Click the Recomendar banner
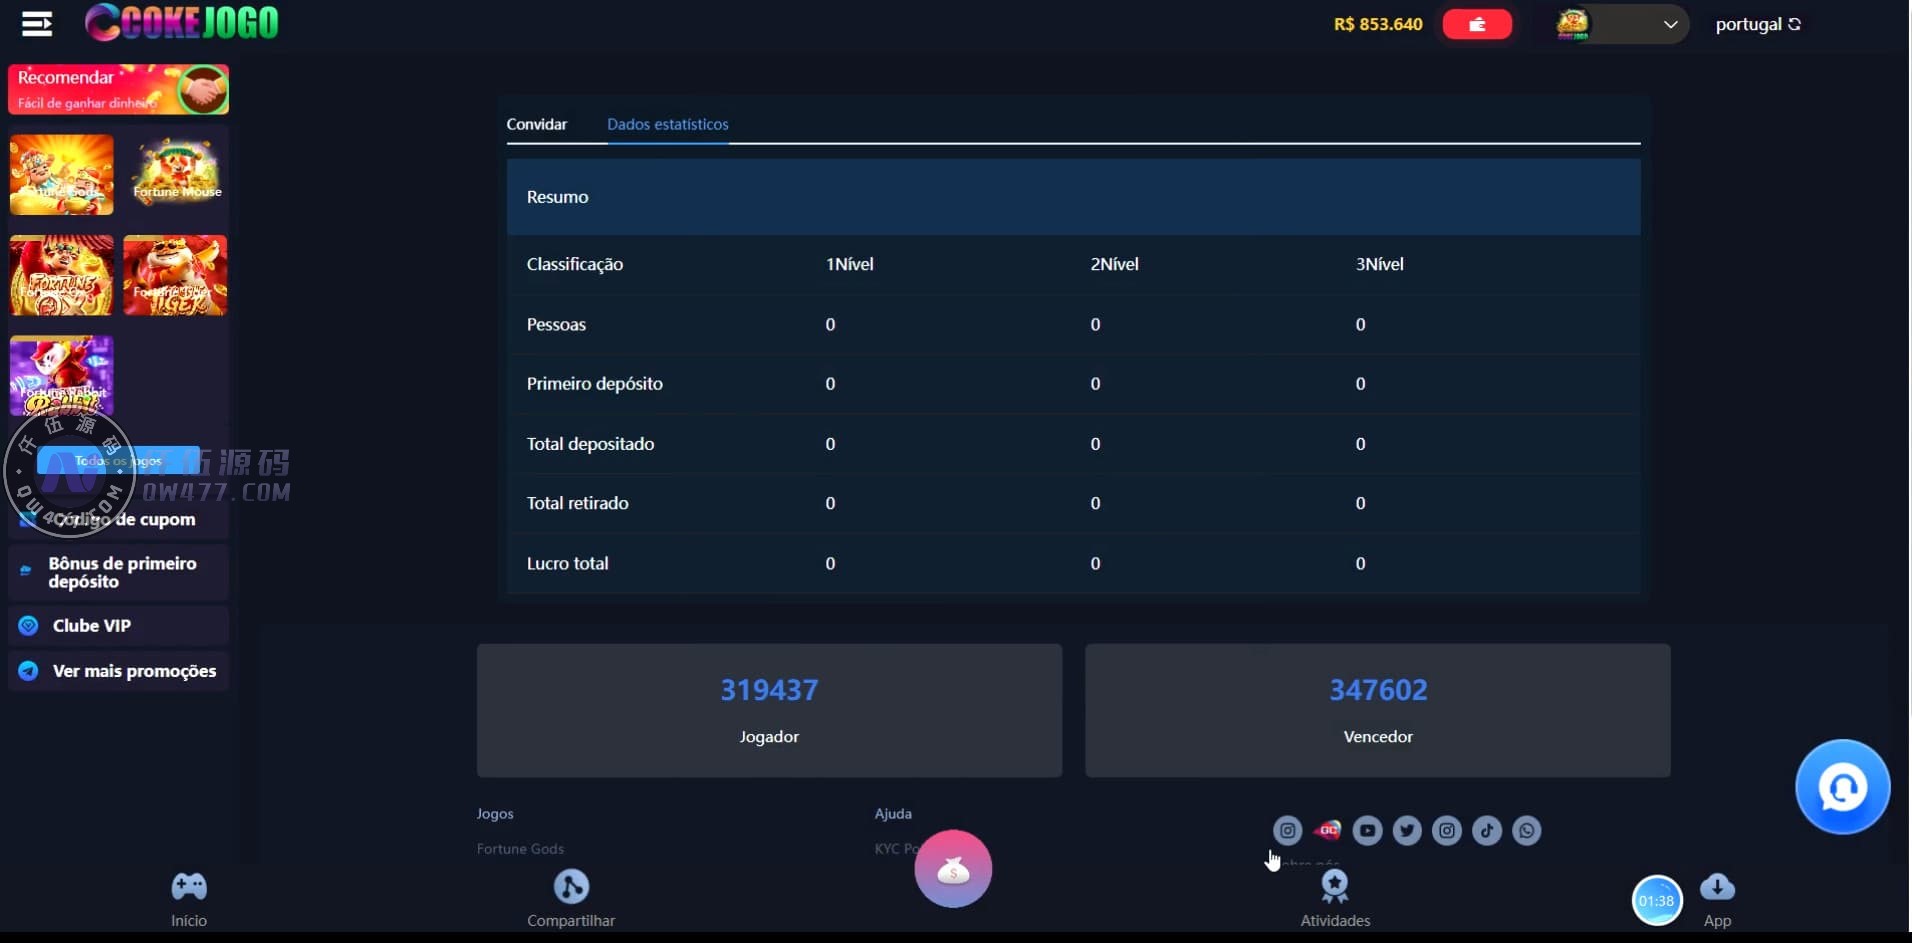The width and height of the screenshot is (1912, 943). [x=118, y=89]
